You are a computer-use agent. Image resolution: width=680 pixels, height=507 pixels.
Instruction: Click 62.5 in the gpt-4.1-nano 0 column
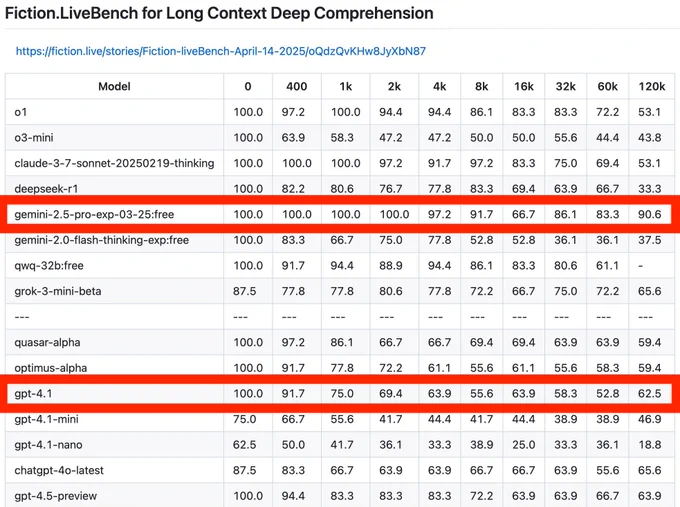tap(244, 445)
